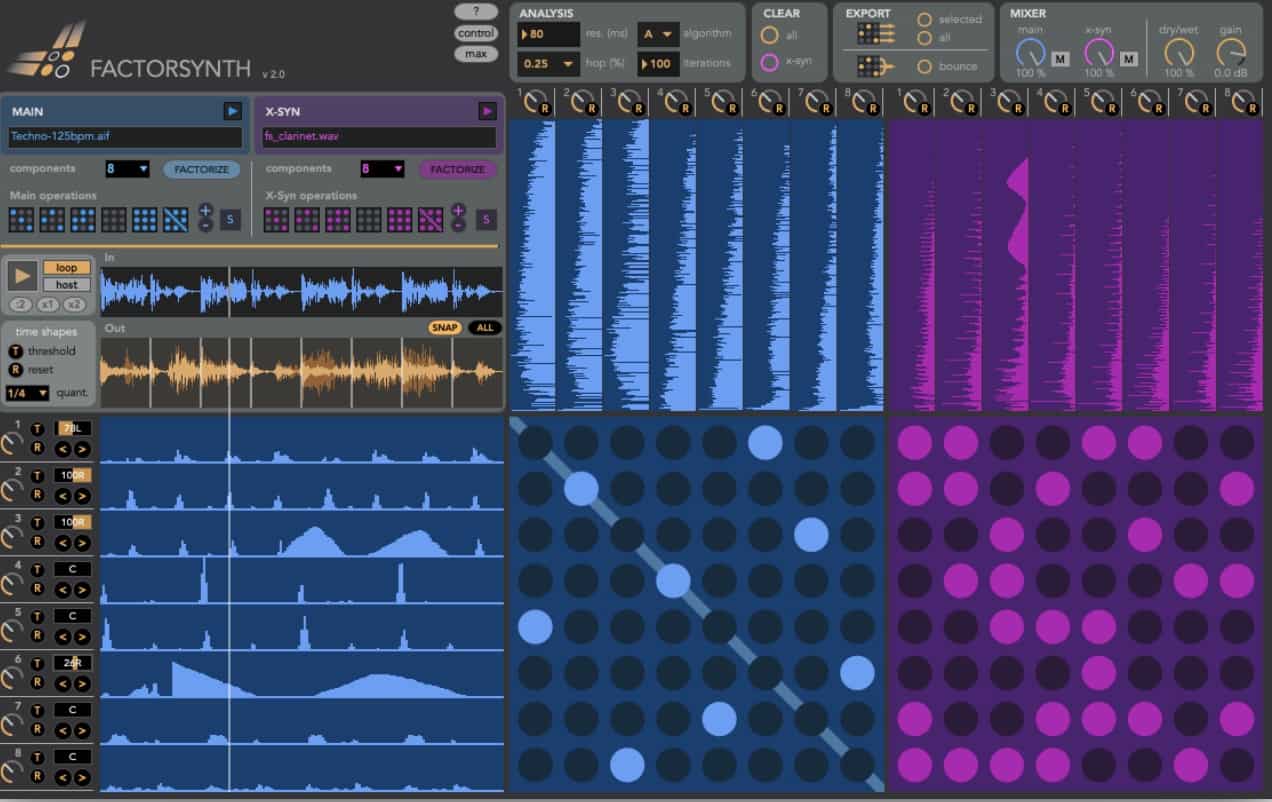Click the multi-arrow export tracks icon

(875, 33)
